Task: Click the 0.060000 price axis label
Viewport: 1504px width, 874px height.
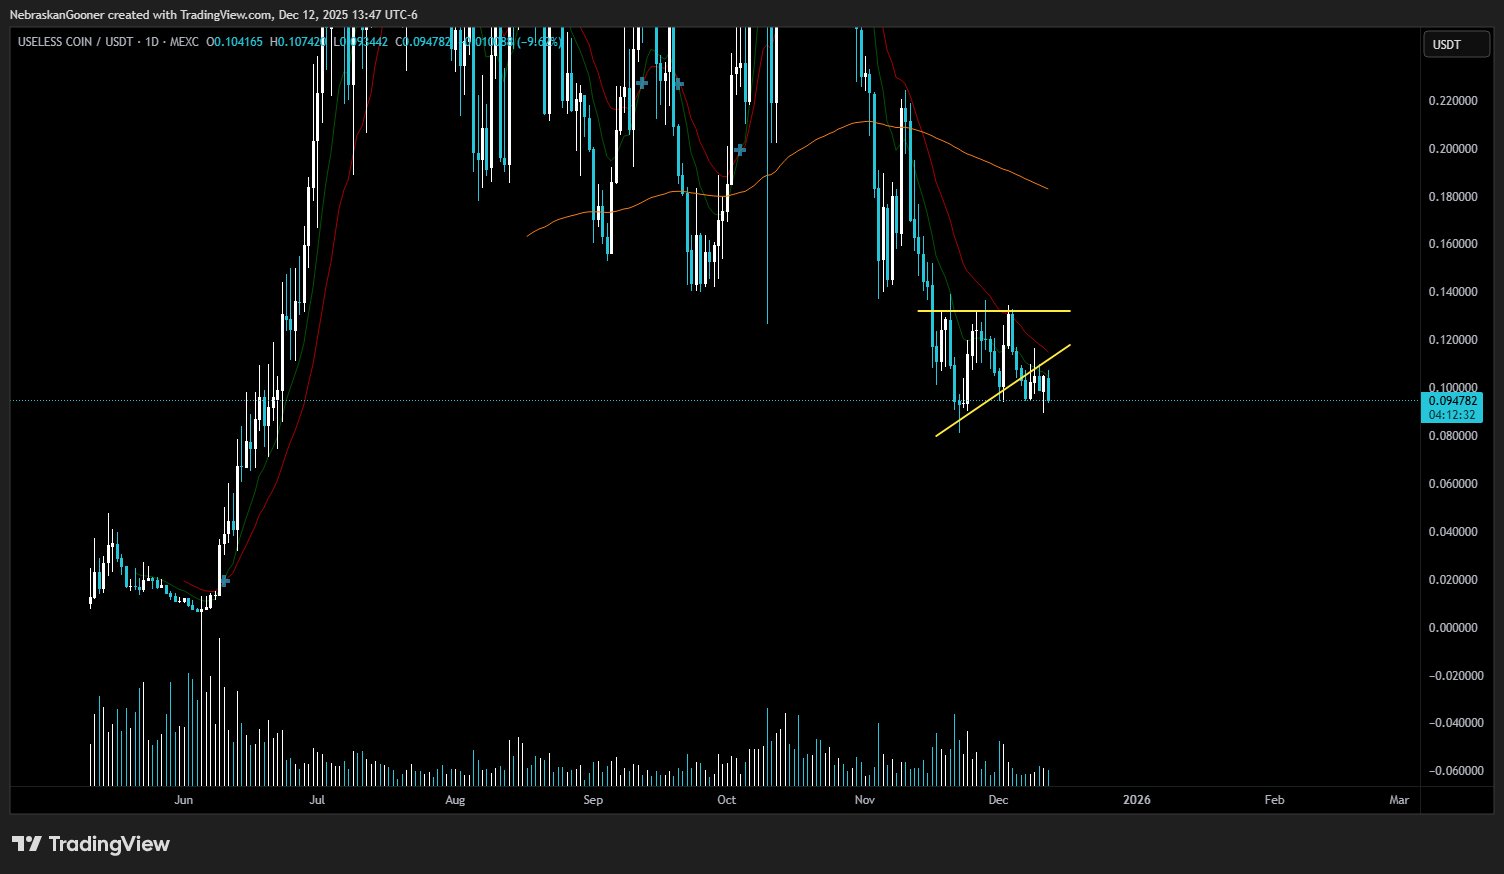Action: [1453, 484]
